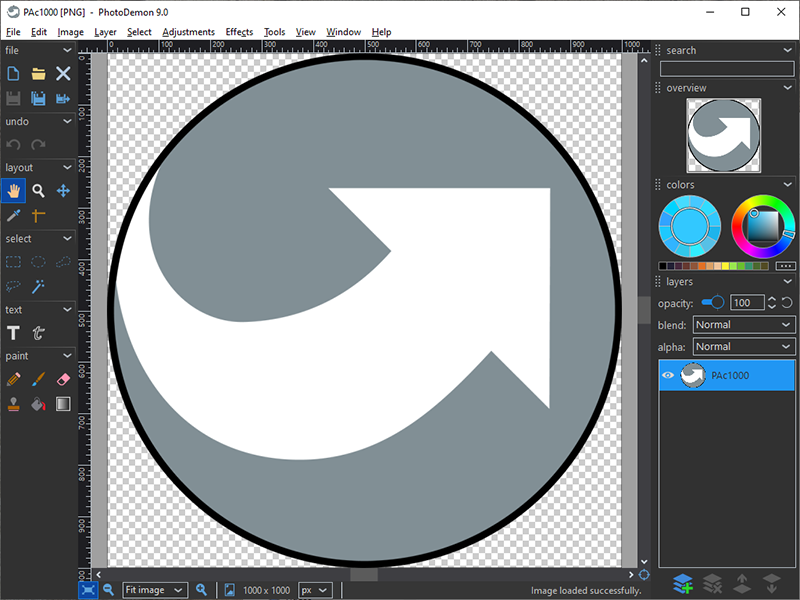Click the layer opacity slider
Image resolution: width=800 pixels, height=600 pixels.
(713, 303)
